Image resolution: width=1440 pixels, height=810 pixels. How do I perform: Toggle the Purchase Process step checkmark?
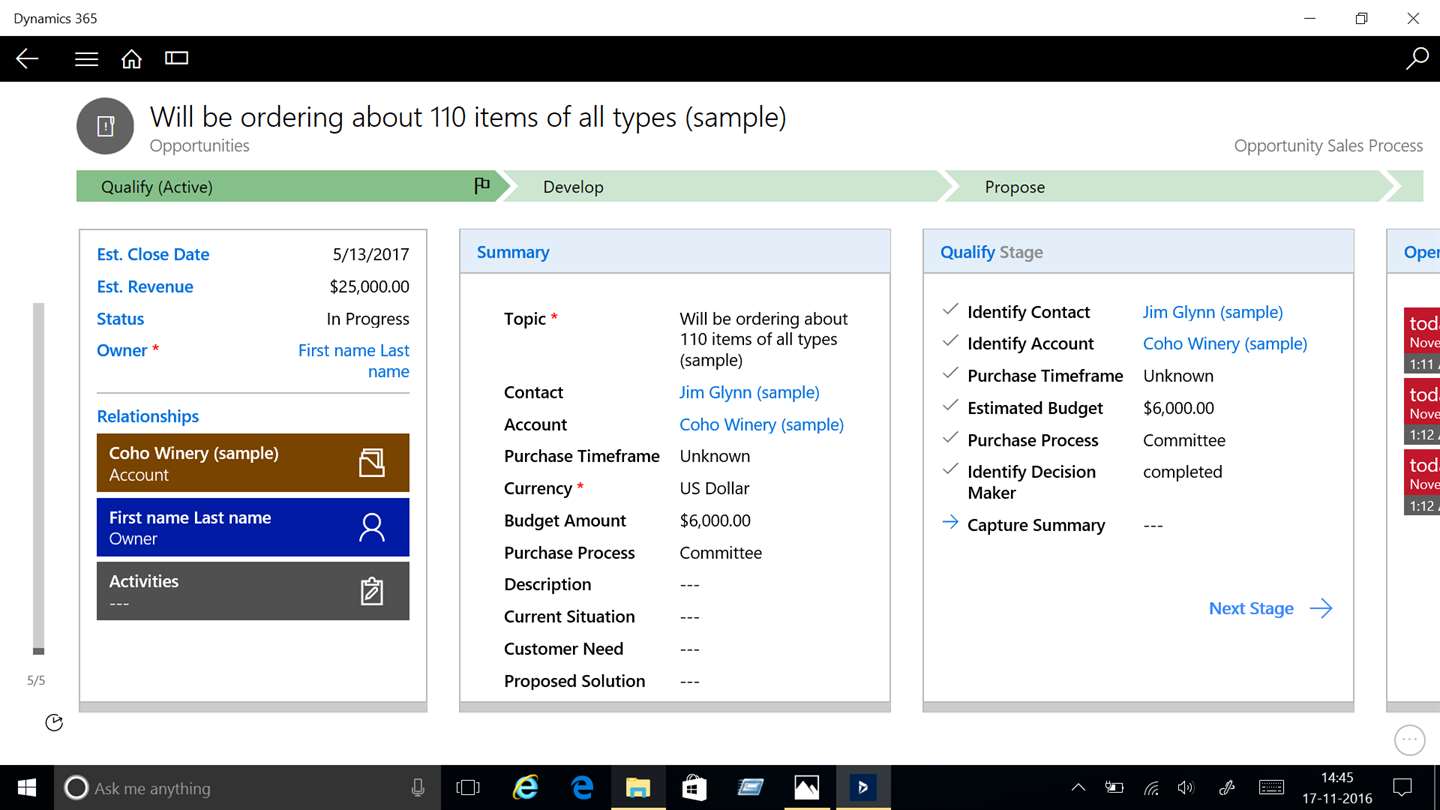(x=950, y=438)
